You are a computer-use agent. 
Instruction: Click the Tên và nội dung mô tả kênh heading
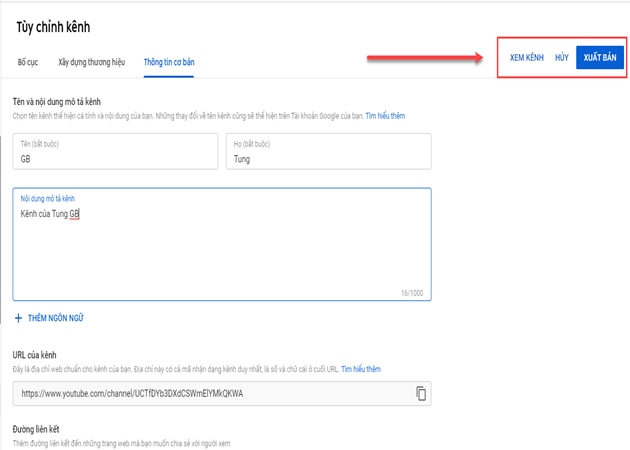click(57, 102)
